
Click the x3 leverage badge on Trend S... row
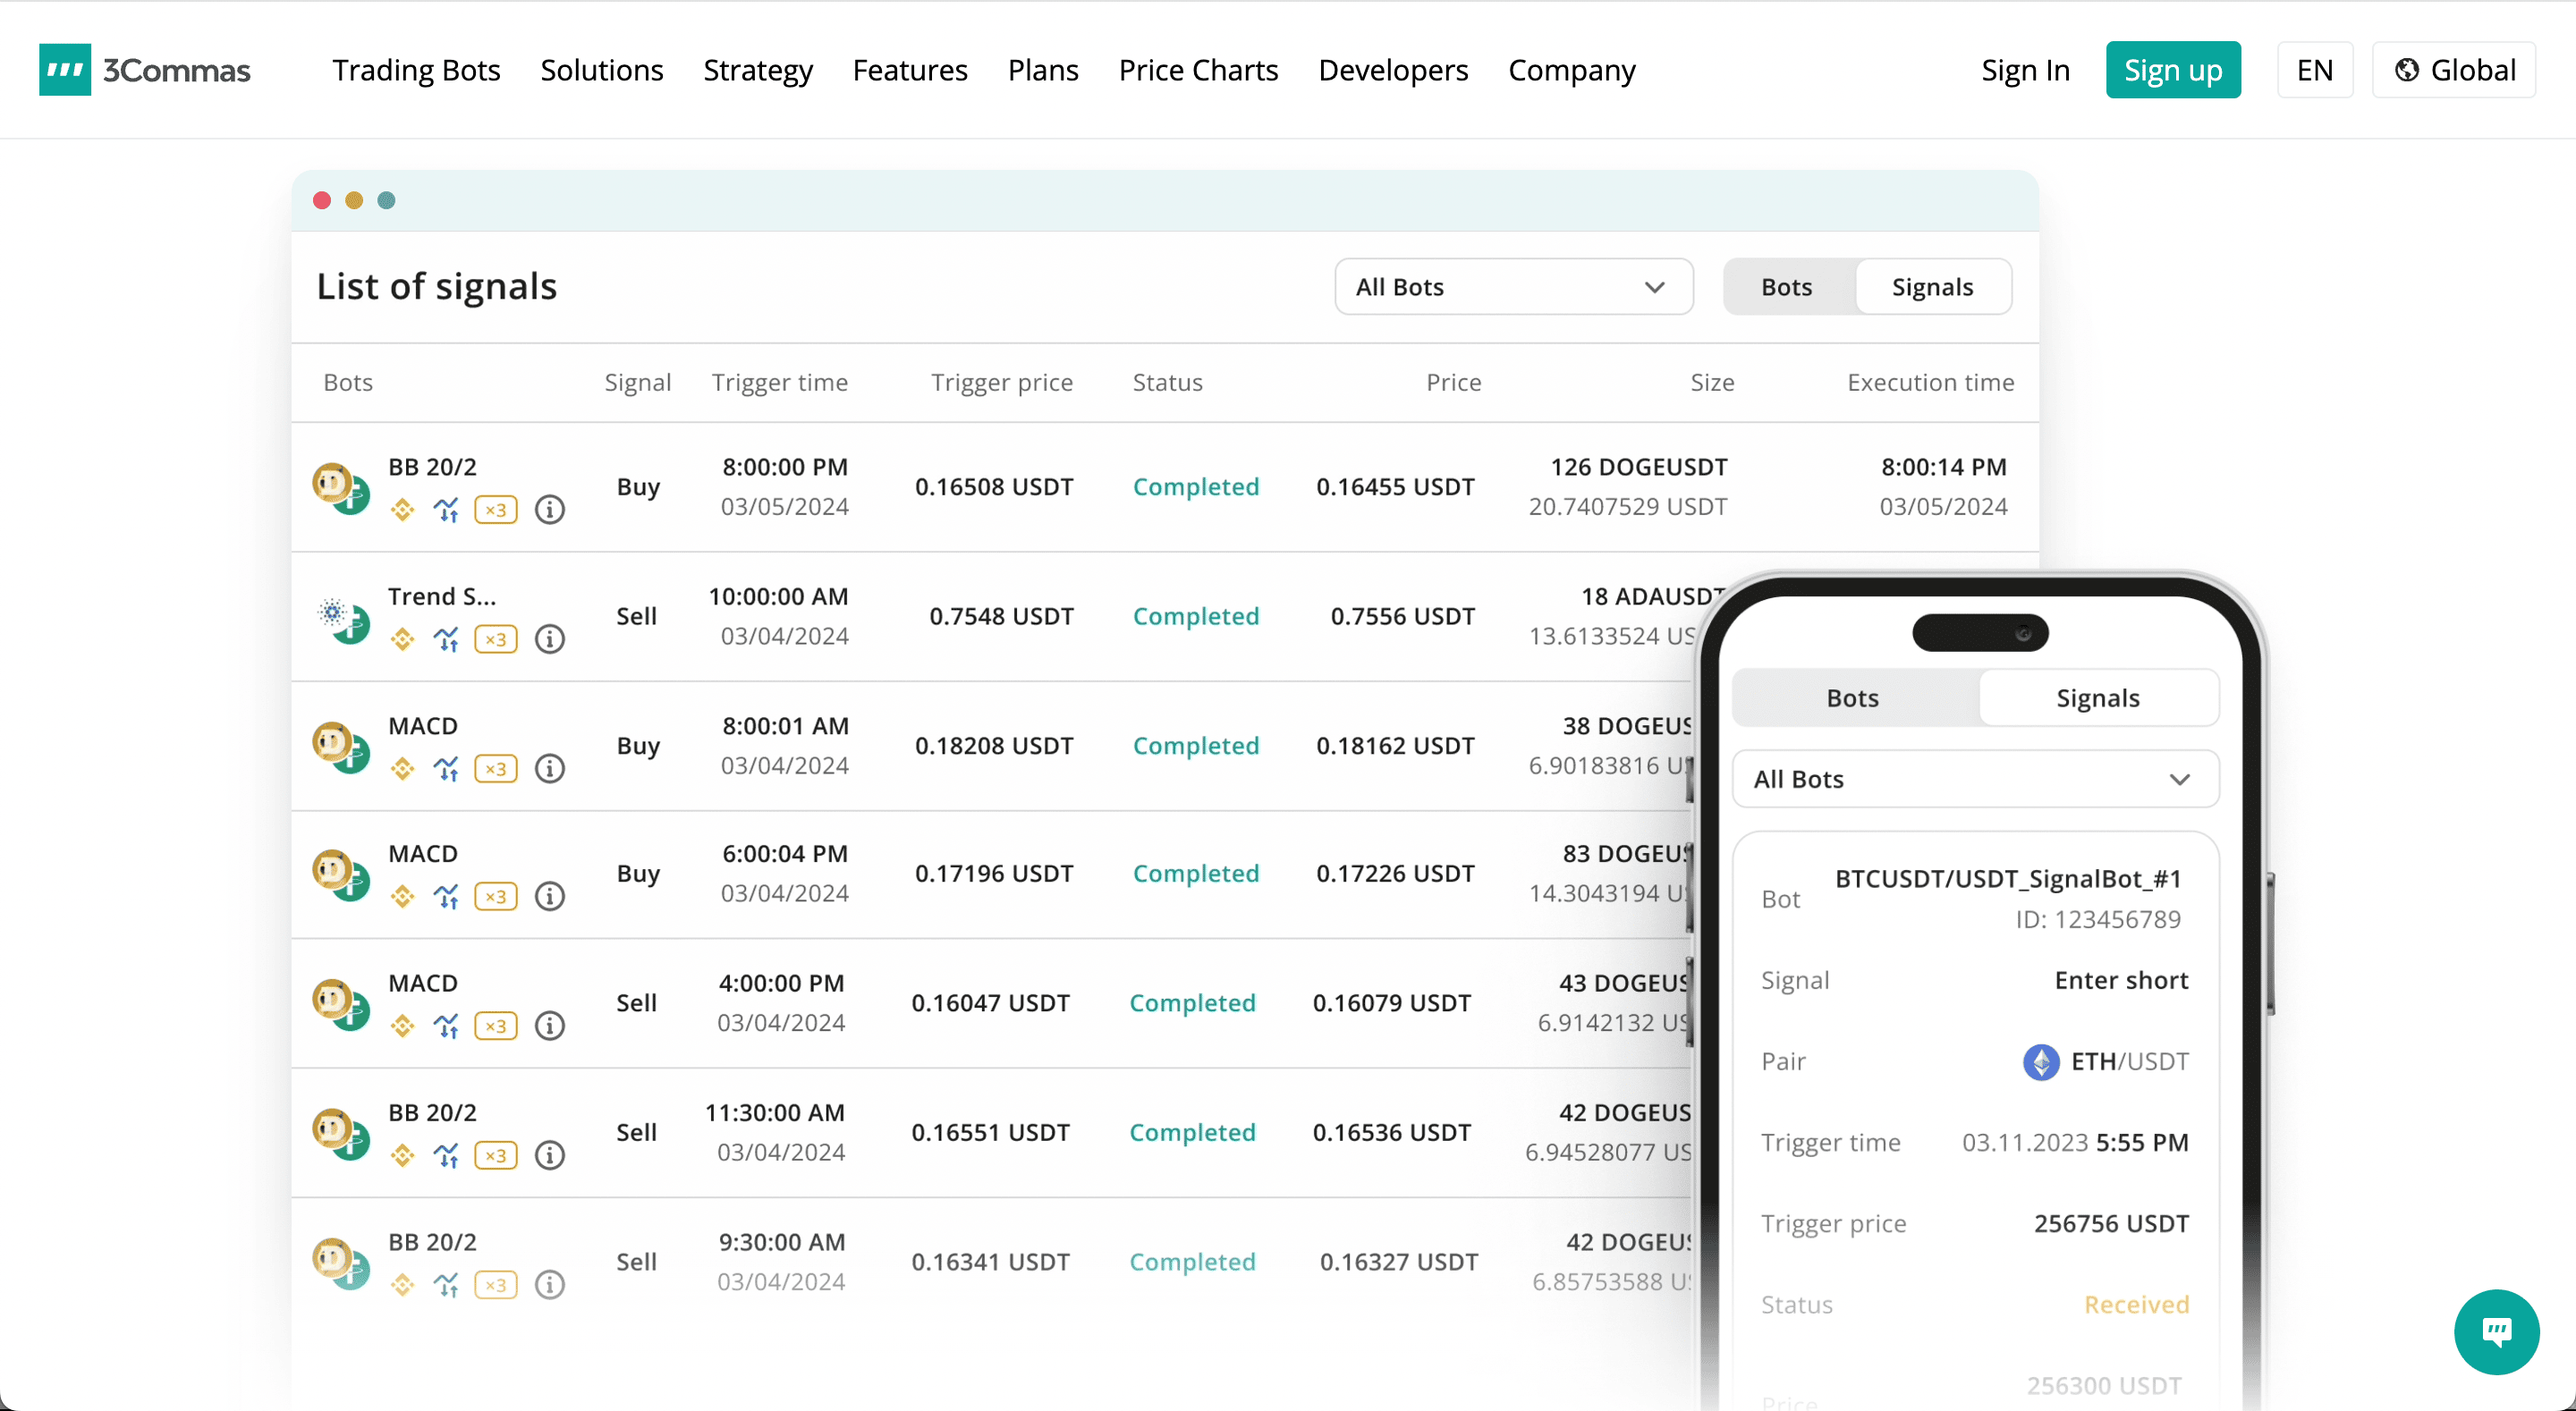[495, 639]
